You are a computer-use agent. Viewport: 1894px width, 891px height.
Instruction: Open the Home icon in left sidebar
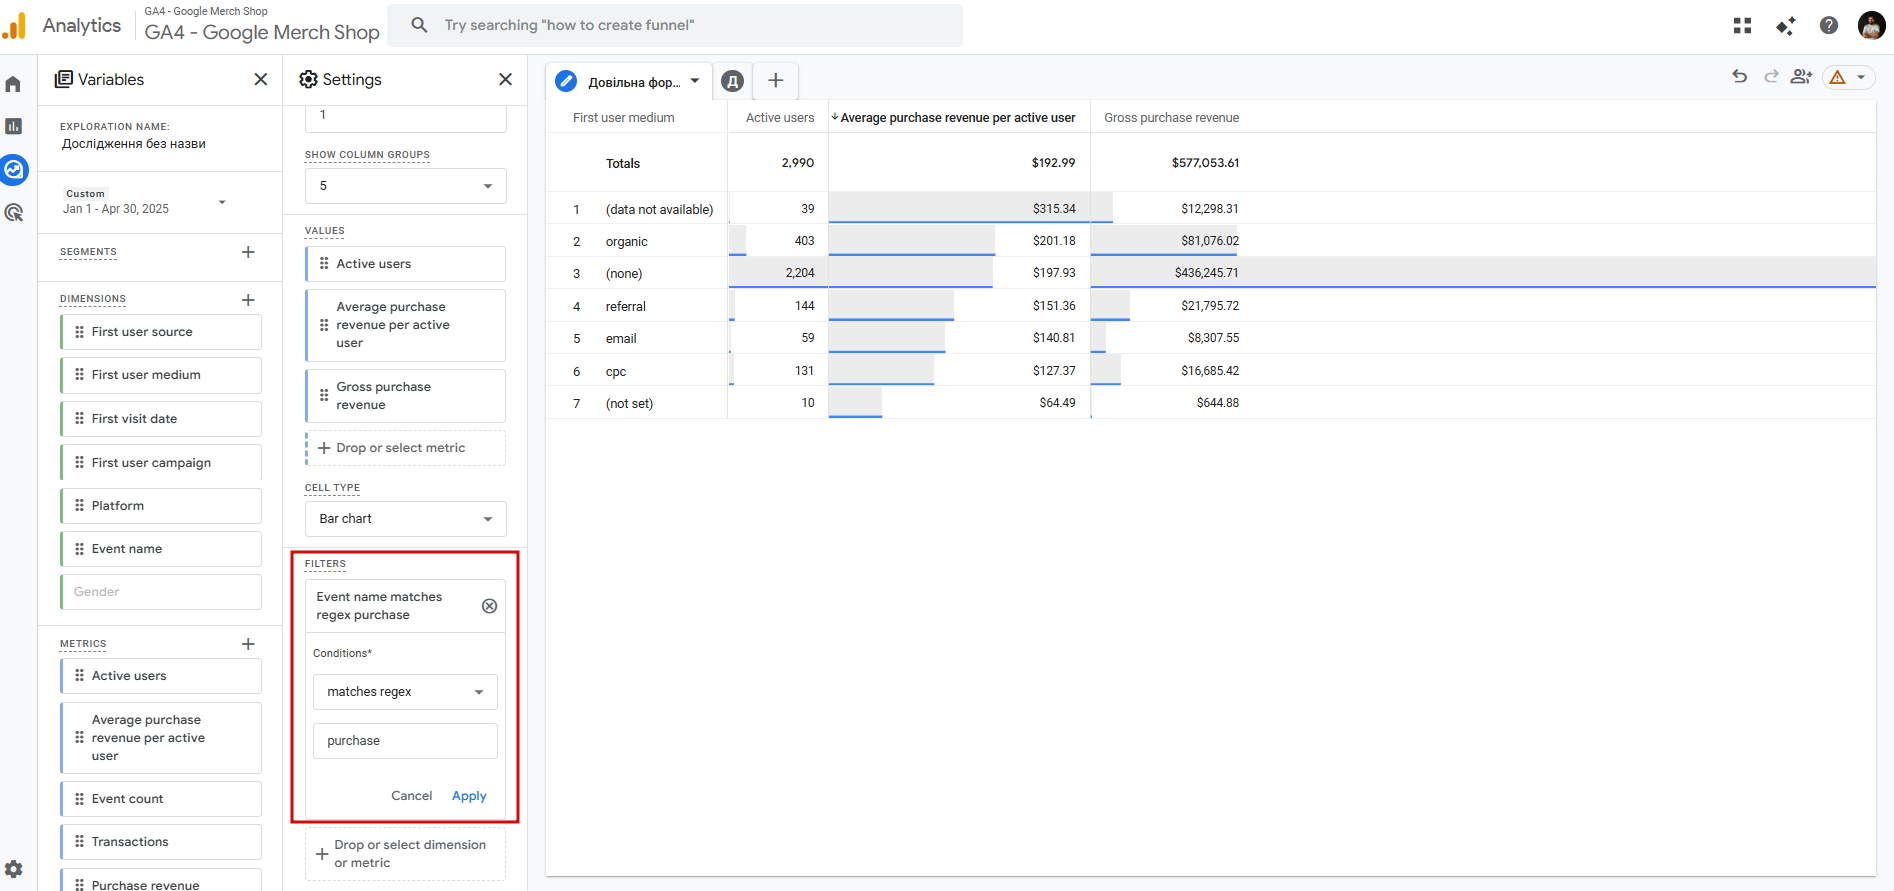tap(13, 84)
